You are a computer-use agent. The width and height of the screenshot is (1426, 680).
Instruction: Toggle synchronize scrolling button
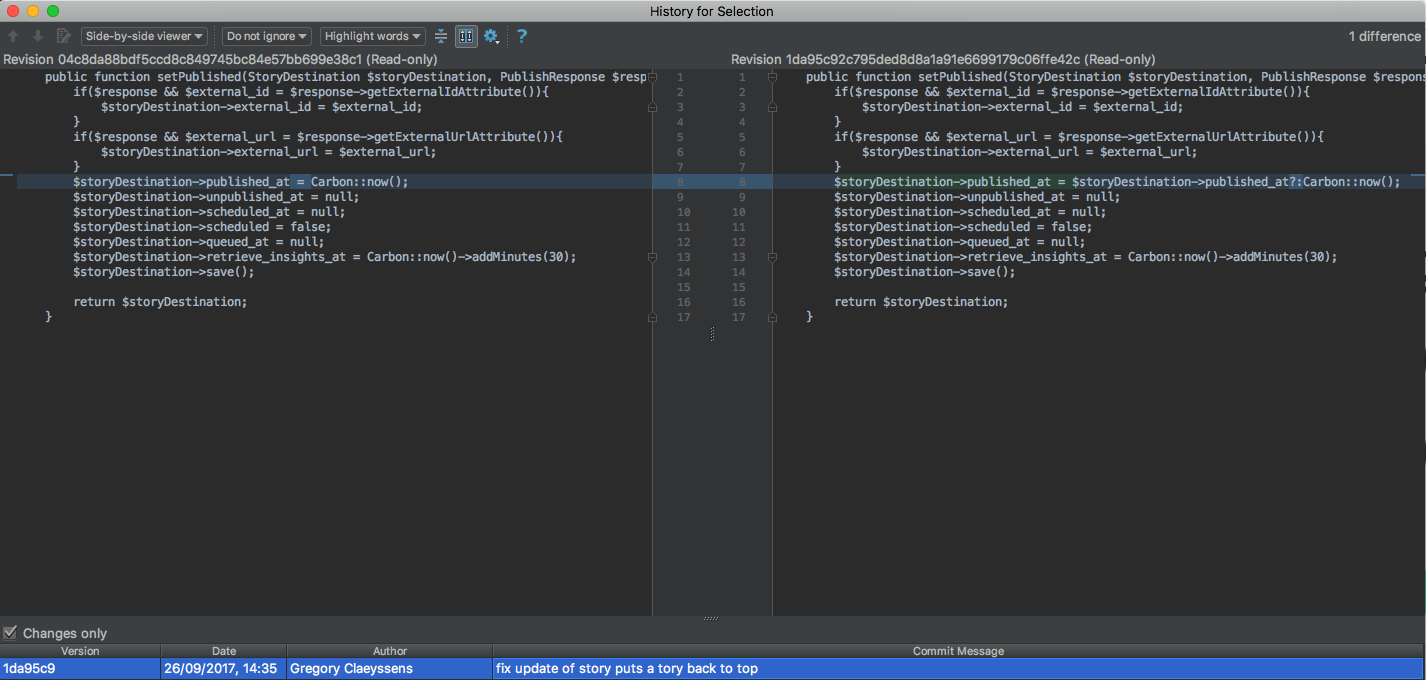[x=466, y=36]
